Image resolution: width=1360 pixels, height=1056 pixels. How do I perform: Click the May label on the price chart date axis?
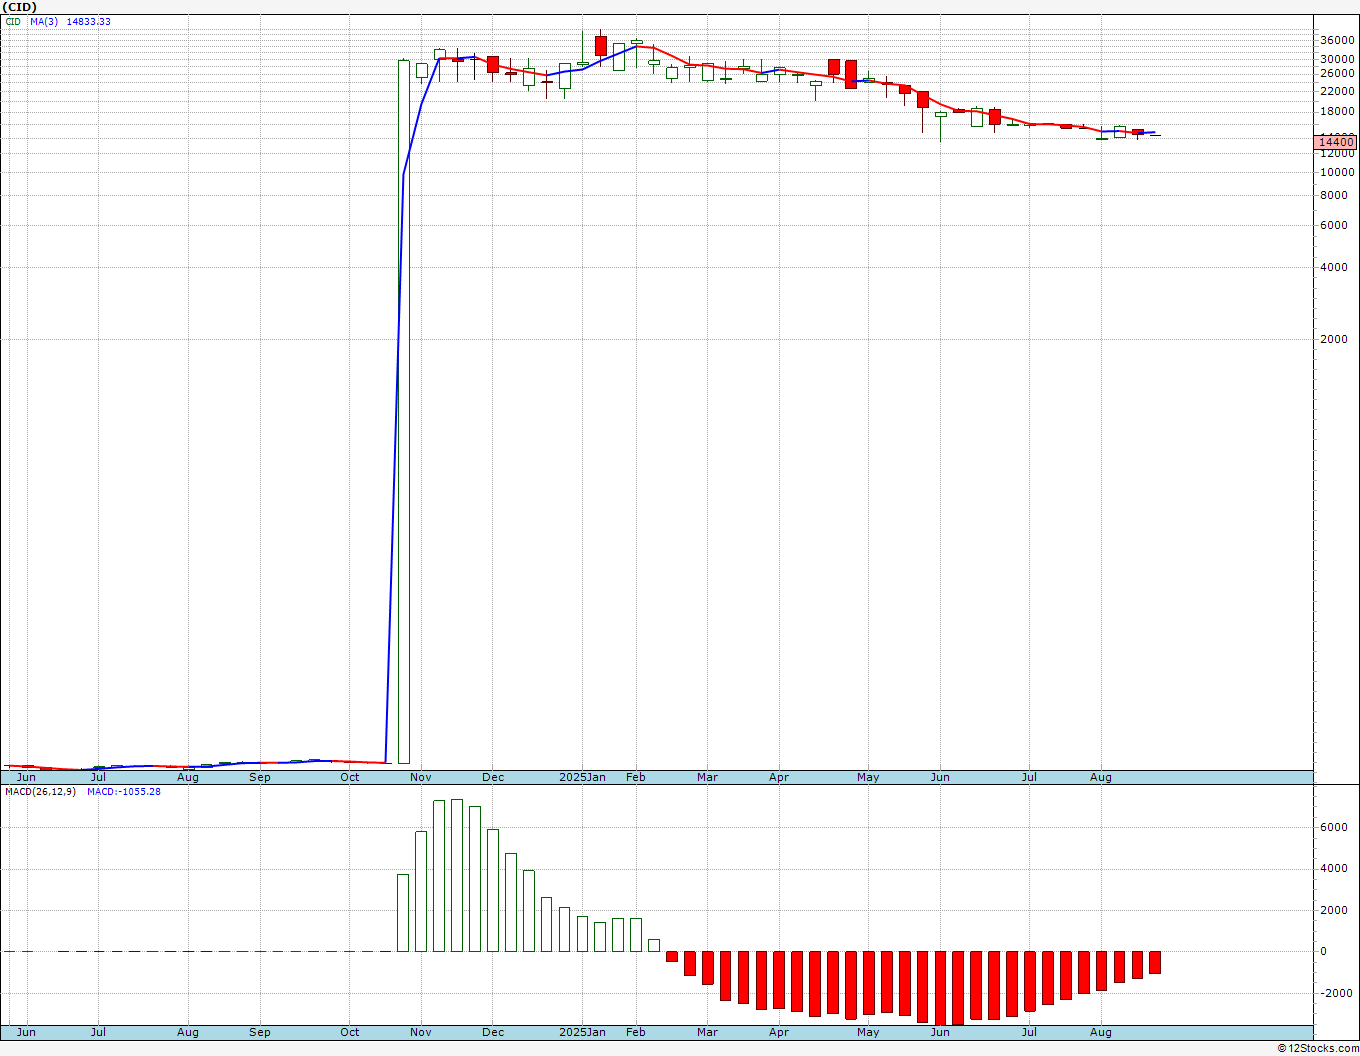868,777
